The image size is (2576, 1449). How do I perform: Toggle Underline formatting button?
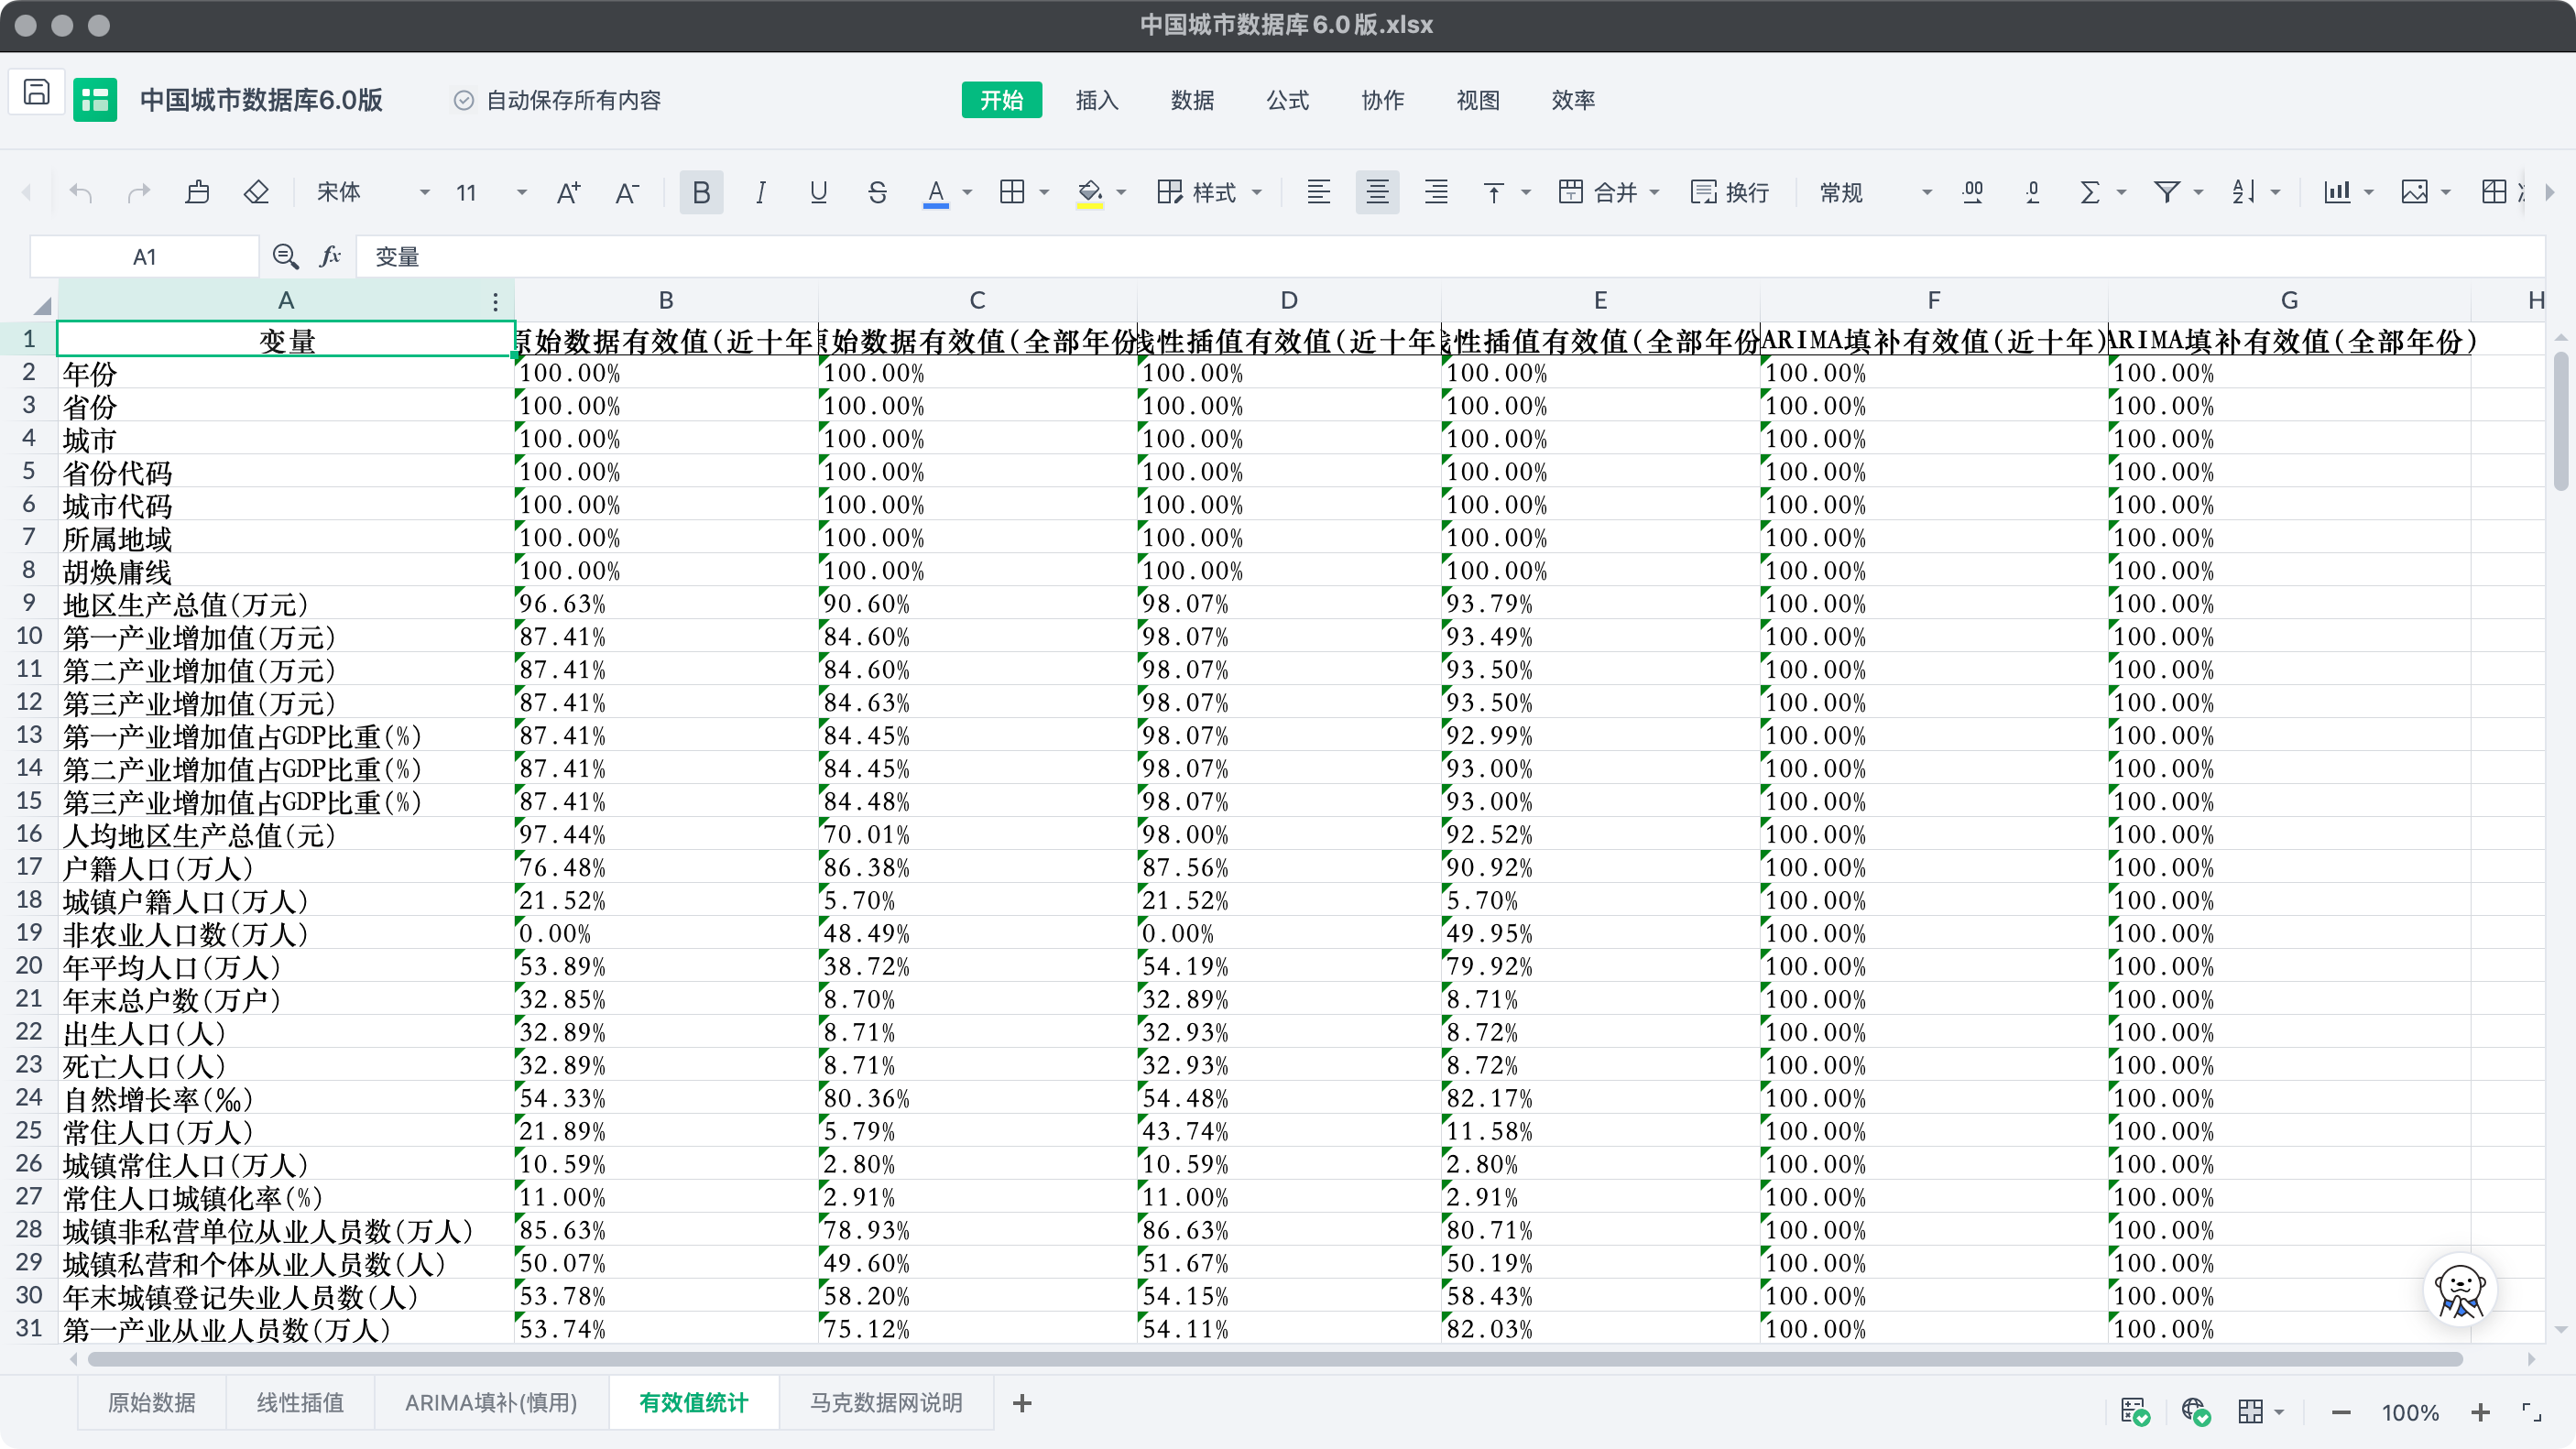tap(818, 192)
